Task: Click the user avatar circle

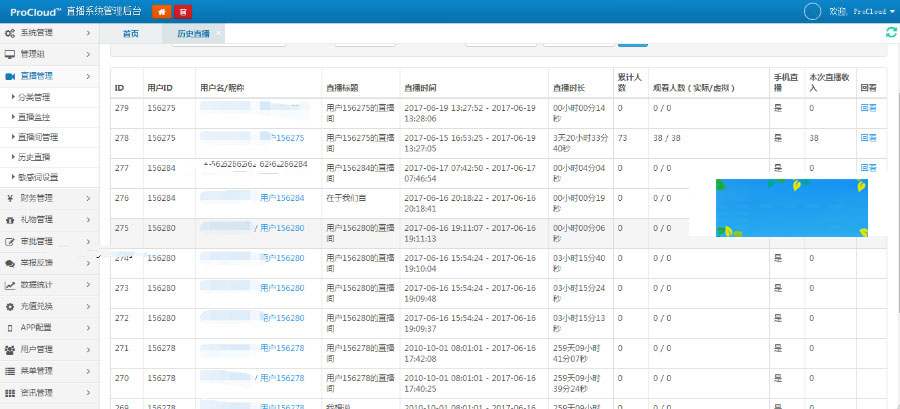Action: (812, 11)
